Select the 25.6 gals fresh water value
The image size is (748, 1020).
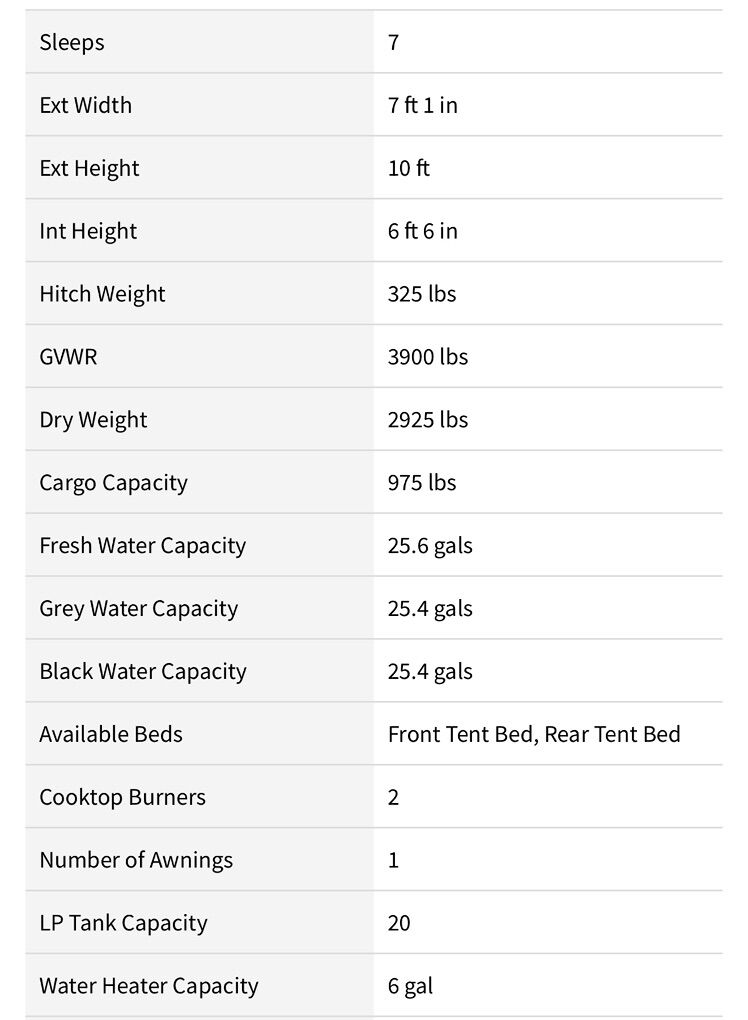click(430, 546)
